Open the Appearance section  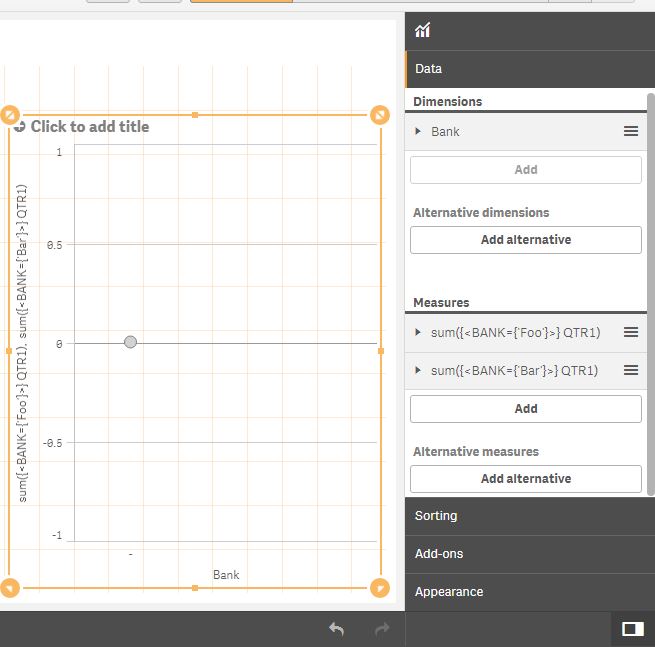pos(530,592)
